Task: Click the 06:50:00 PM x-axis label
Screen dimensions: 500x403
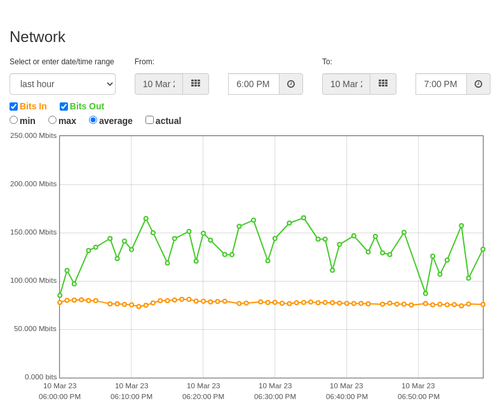Action: tap(418, 397)
